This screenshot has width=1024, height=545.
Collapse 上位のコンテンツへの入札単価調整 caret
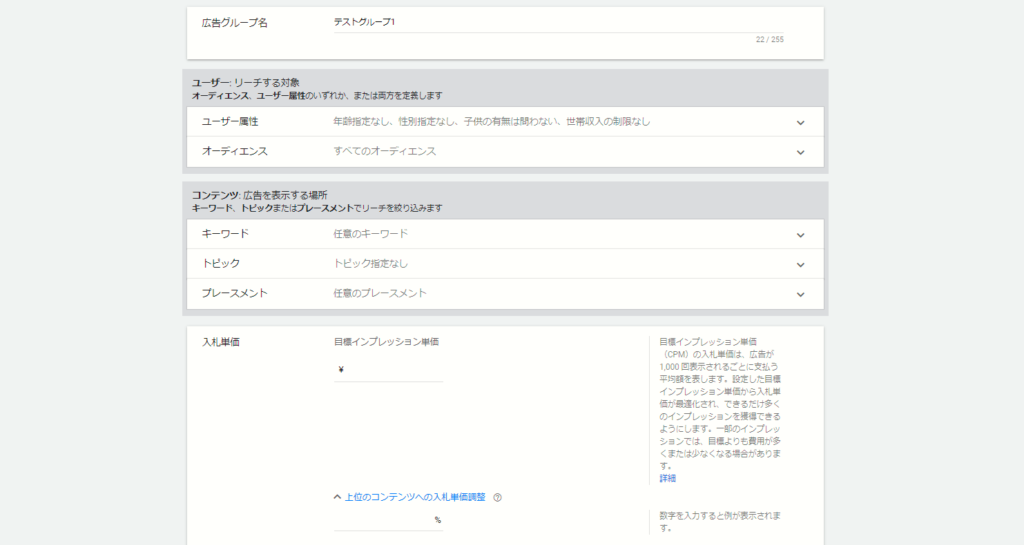coord(337,497)
